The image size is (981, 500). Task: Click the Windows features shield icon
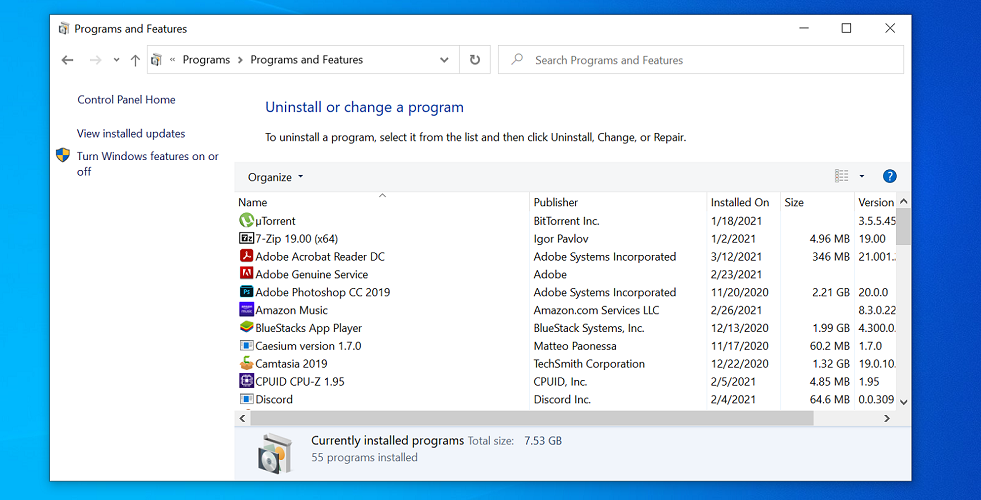tap(63, 155)
